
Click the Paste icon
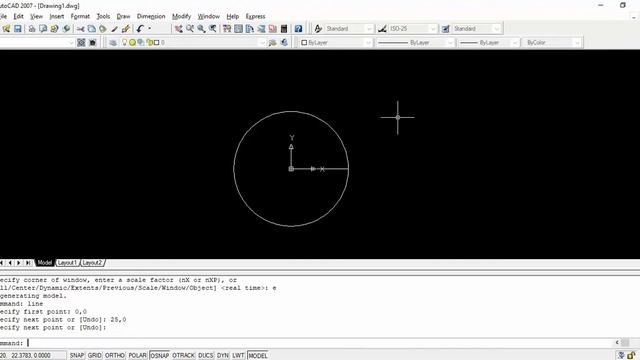pyautogui.click(x=103, y=29)
